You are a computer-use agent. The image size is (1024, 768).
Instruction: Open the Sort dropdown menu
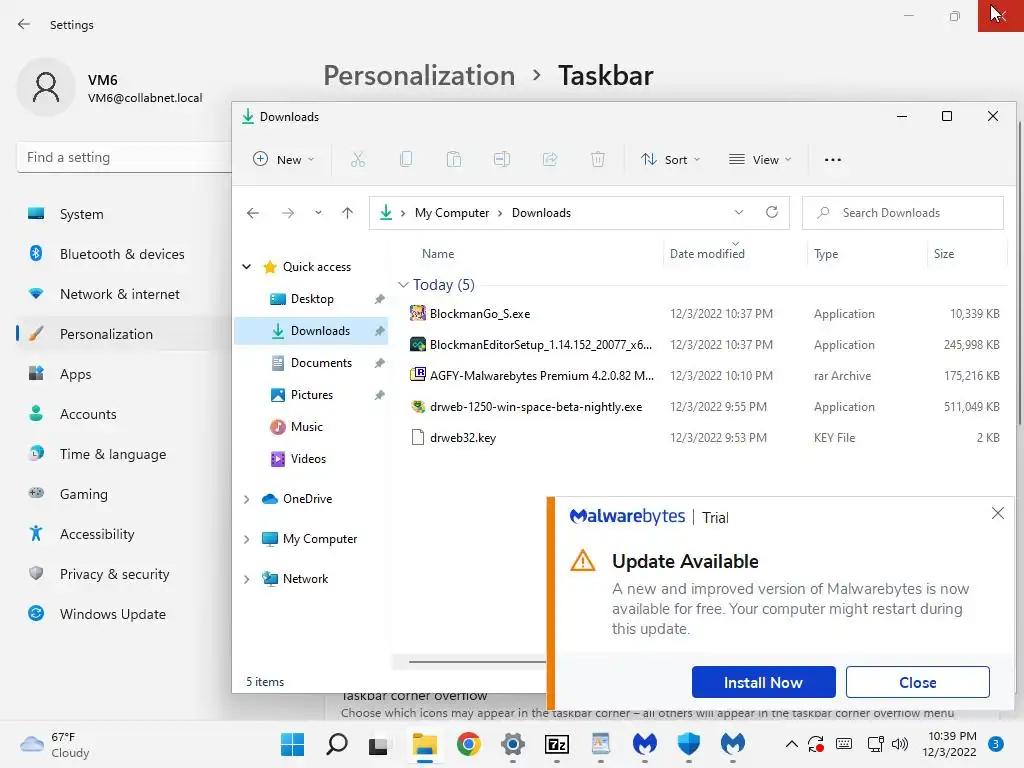click(x=671, y=159)
